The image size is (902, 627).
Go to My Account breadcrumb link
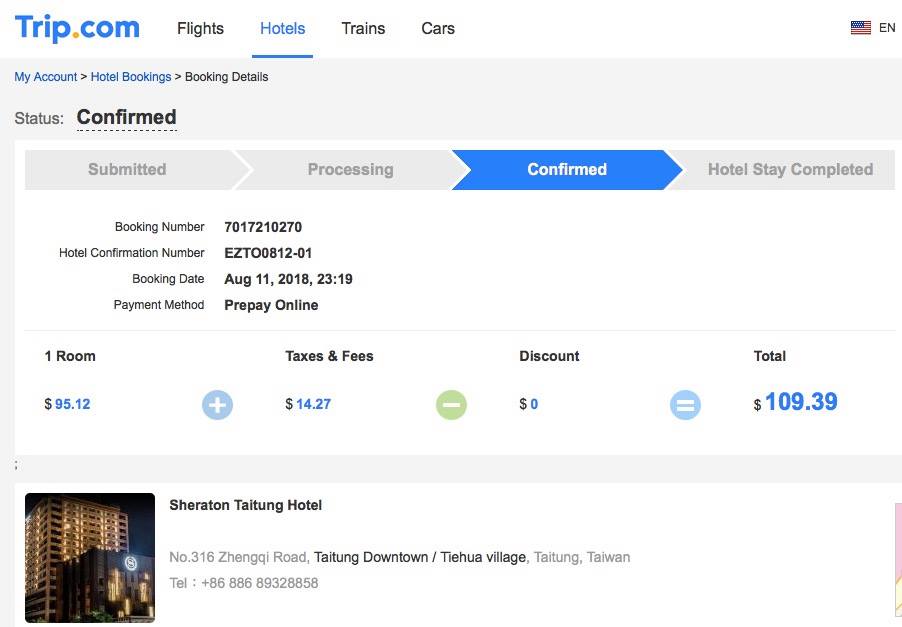(45, 77)
